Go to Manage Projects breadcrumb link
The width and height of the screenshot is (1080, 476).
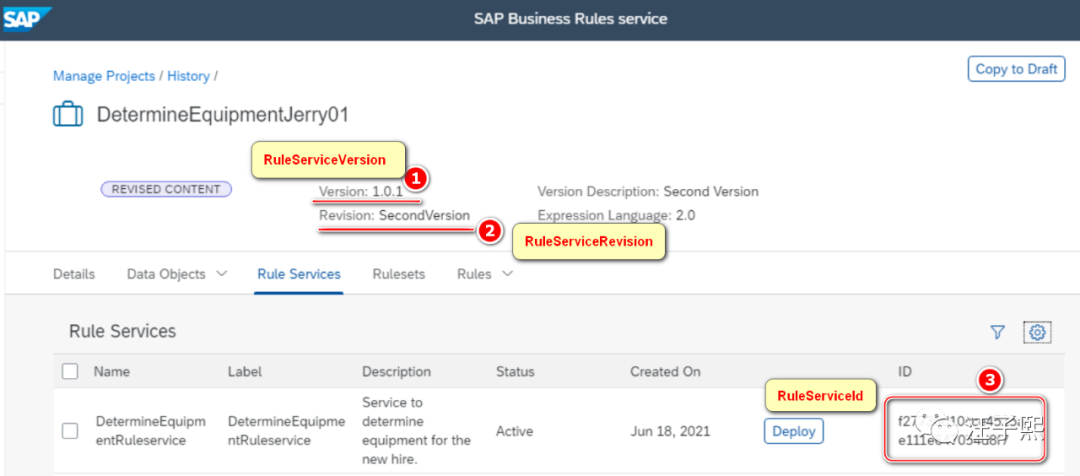(x=104, y=76)
